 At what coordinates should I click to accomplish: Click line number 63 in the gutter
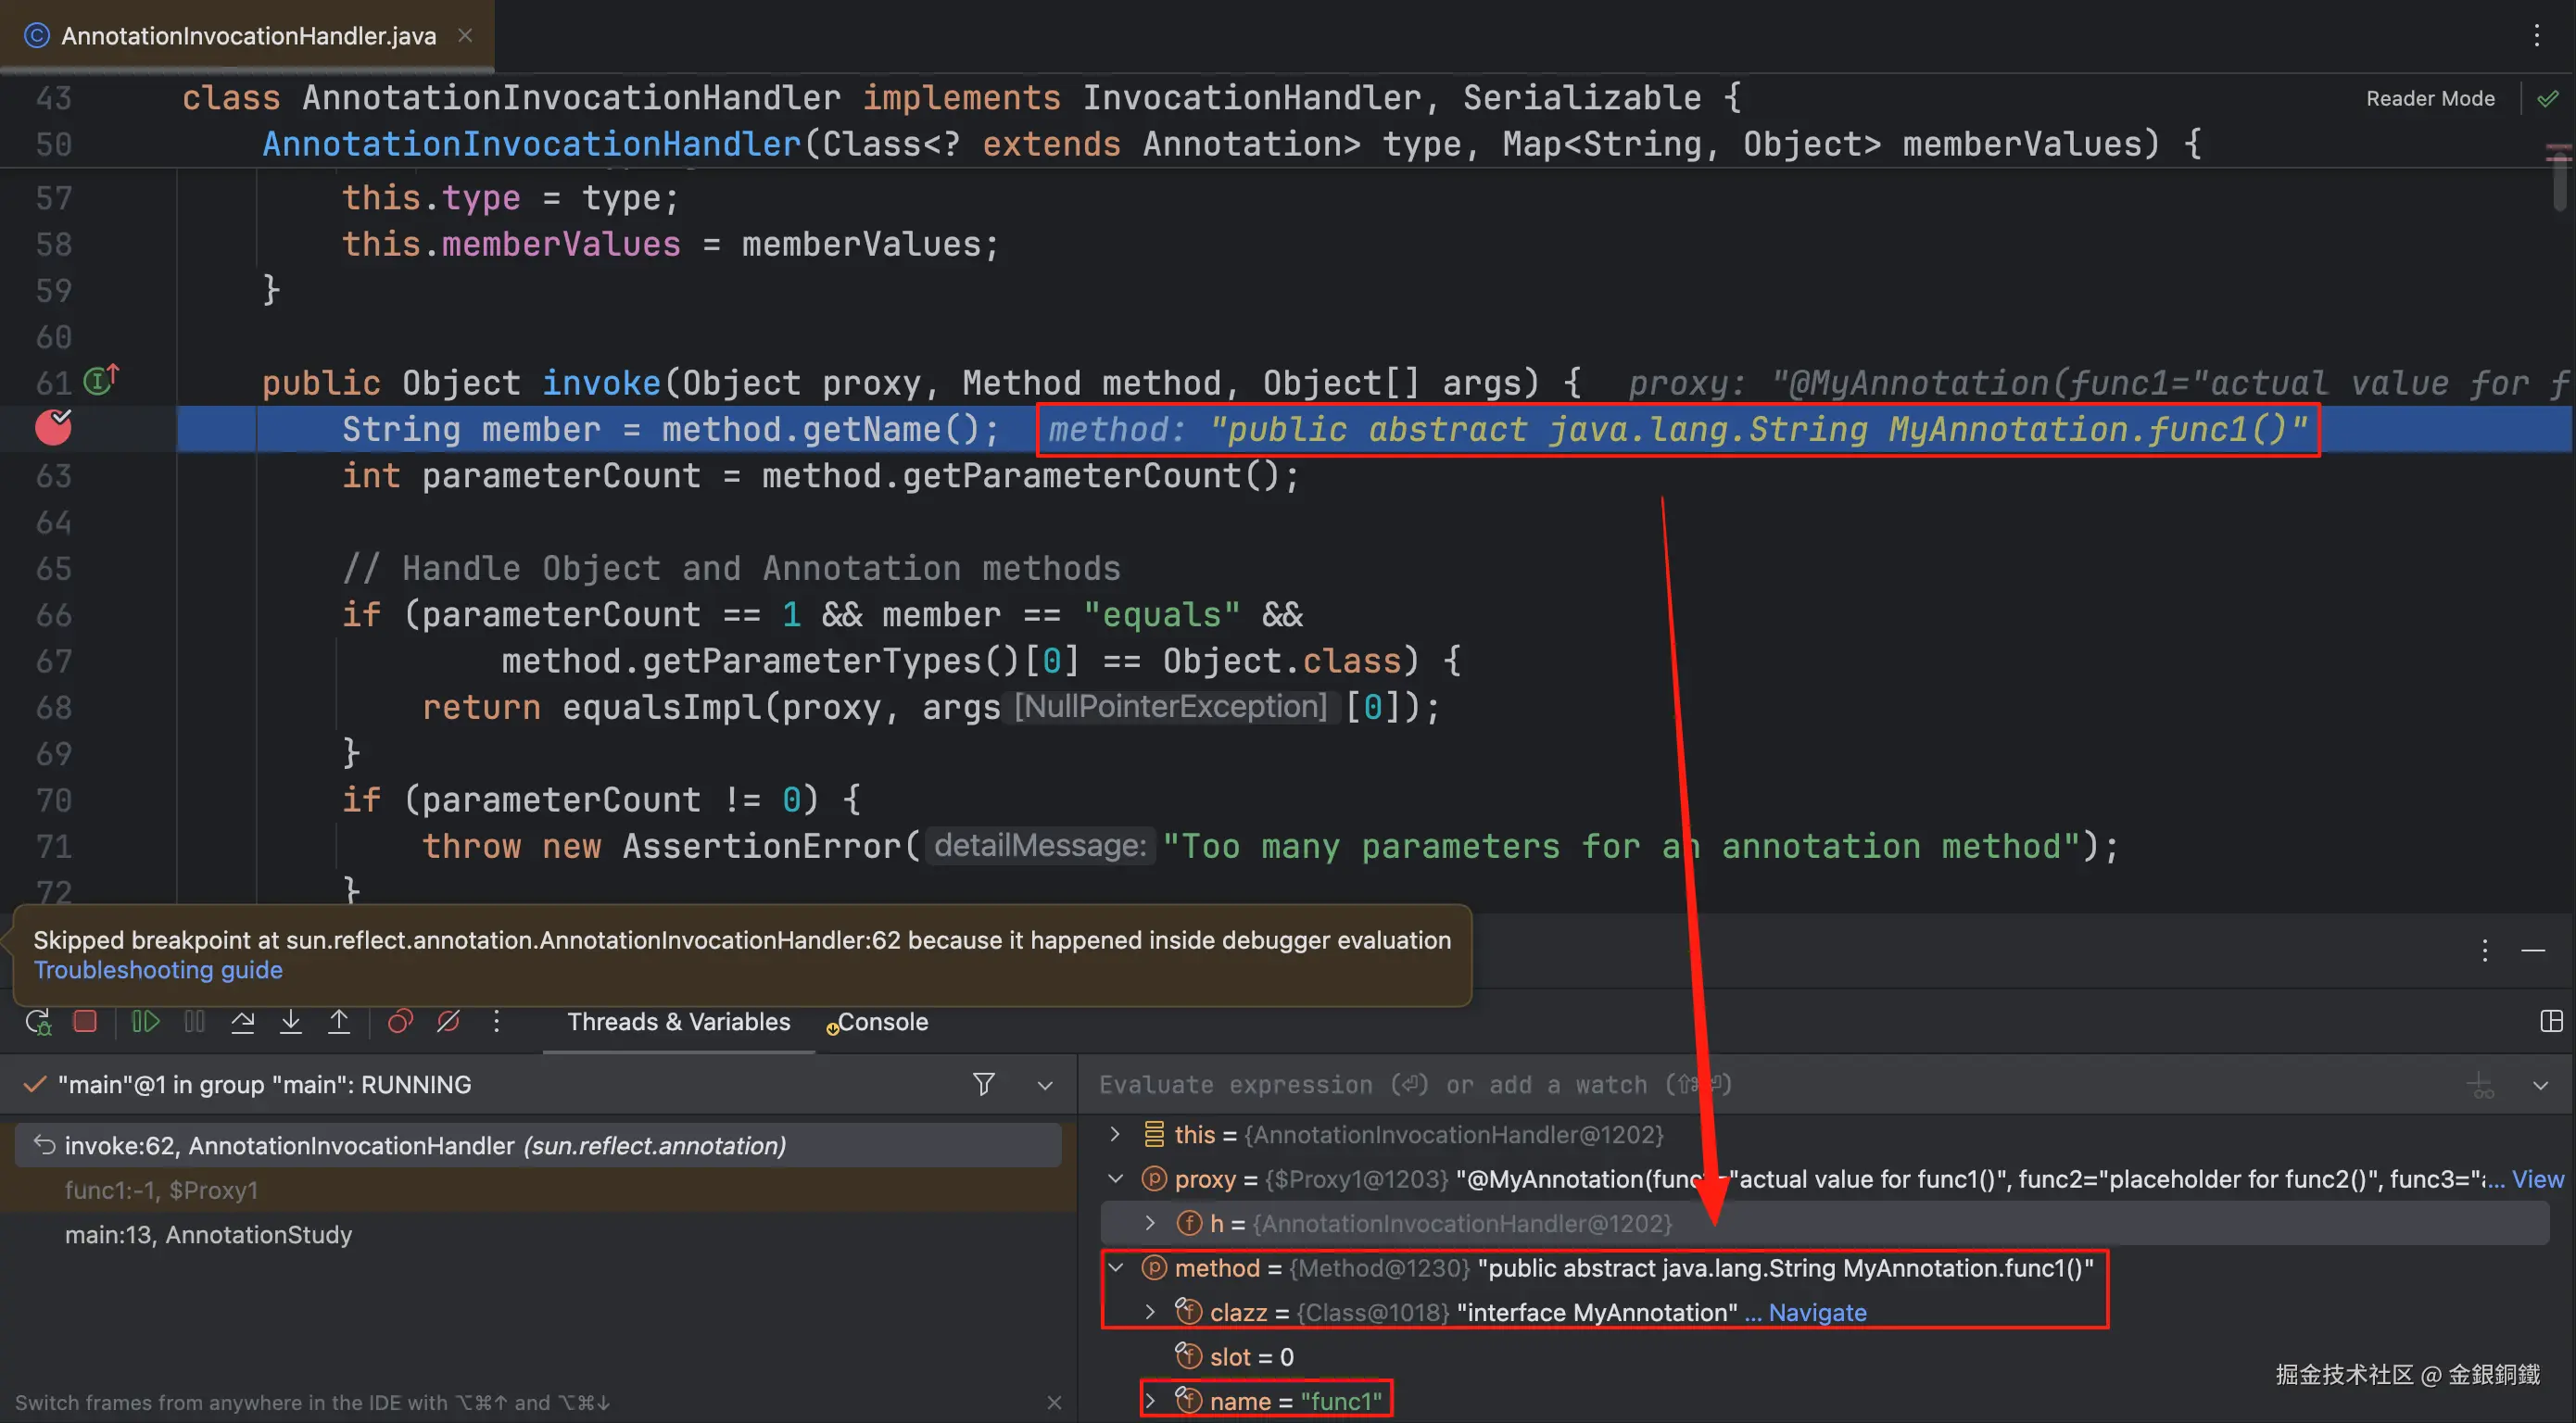(x=54, y=476)
